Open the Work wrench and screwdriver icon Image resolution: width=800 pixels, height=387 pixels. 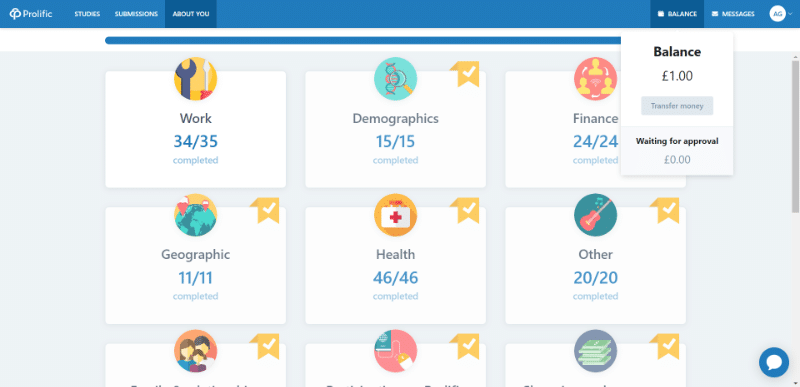click(195, 79)
